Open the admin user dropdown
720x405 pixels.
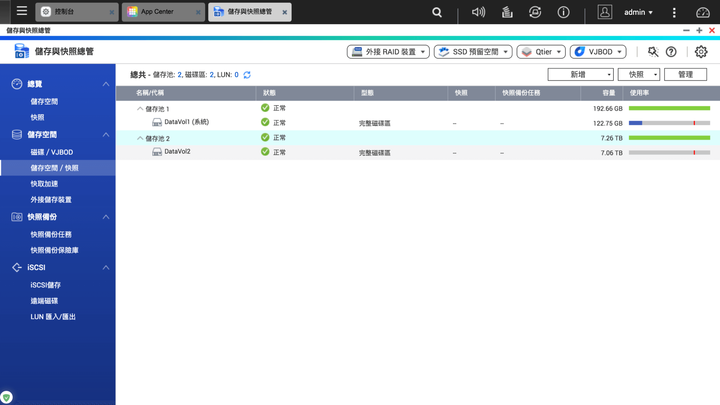tap(638, 12)
